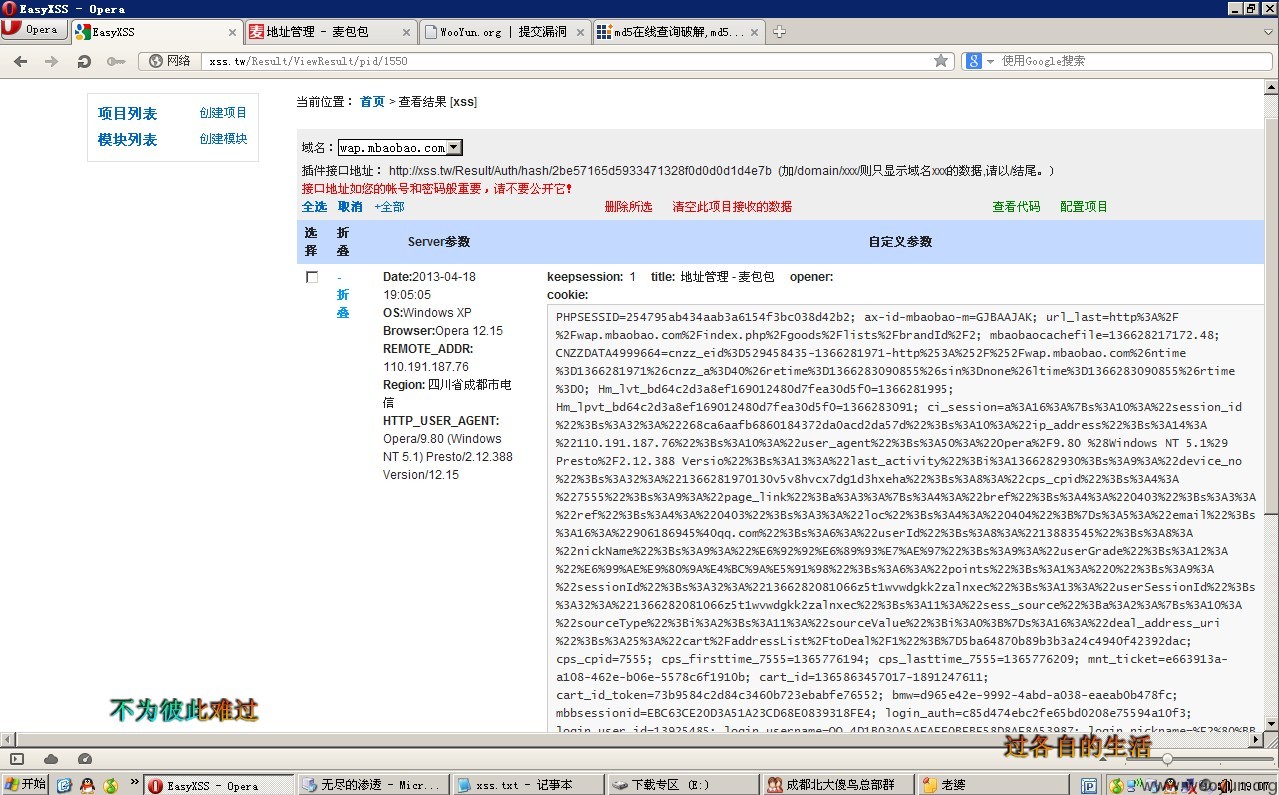Screen dimensions: 1279x795
Task: Open 项目列表 link in sidebar
Action: click(127, 114)
